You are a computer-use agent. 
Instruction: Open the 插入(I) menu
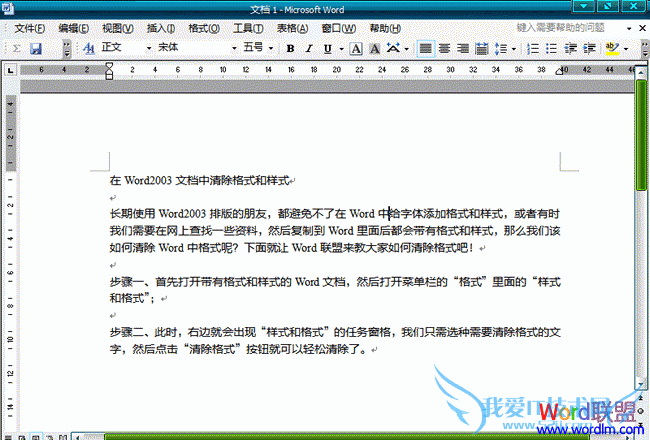tap(161, 28)
